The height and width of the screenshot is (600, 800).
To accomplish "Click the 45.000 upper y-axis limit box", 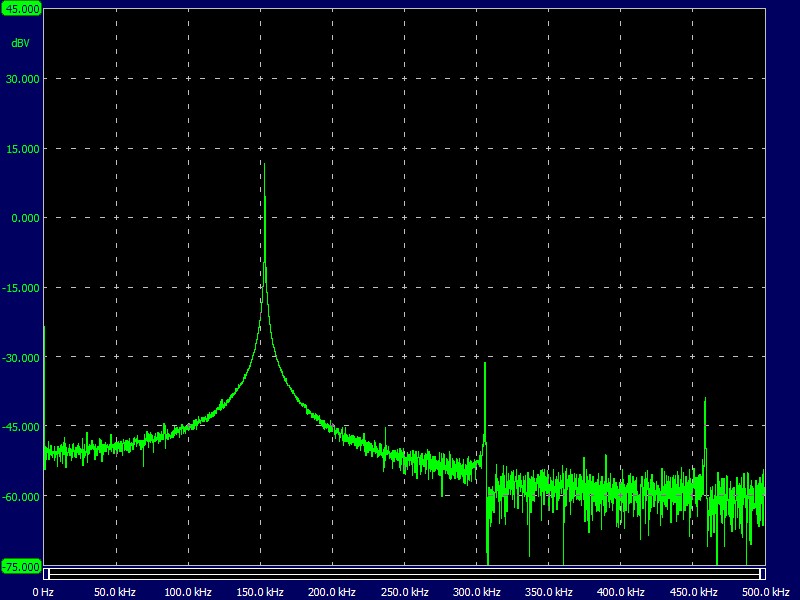I will [x=21, y=9].
